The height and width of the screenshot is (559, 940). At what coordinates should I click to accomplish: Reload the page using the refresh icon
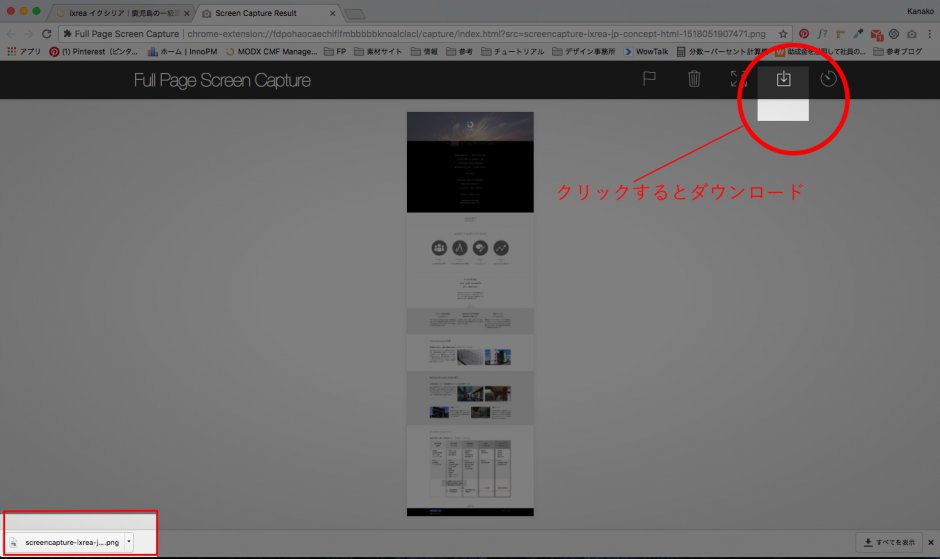pos(46,33)
